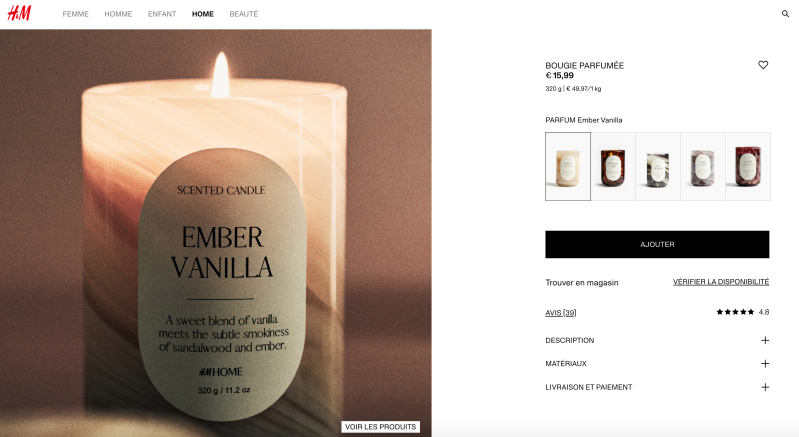Choose the tortoiseshell amber candle variant
Image resolution: width=799 pixels, height=437 pixels.
point(613,167)
